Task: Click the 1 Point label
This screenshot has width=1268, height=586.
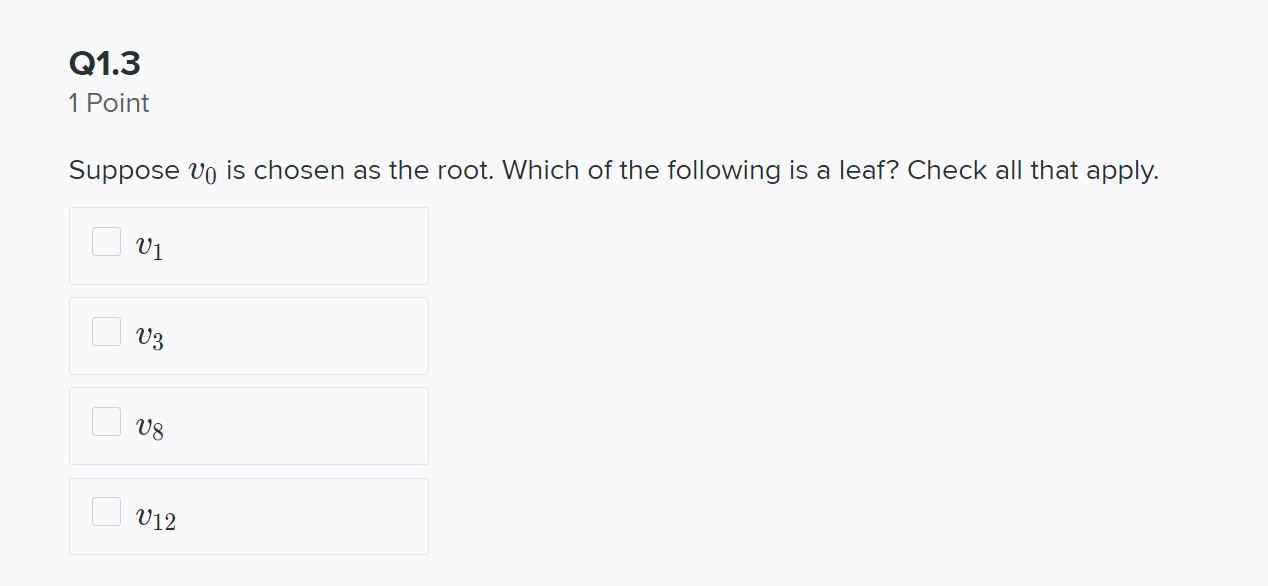Action: pyautogui.click(x=108, y=103)
